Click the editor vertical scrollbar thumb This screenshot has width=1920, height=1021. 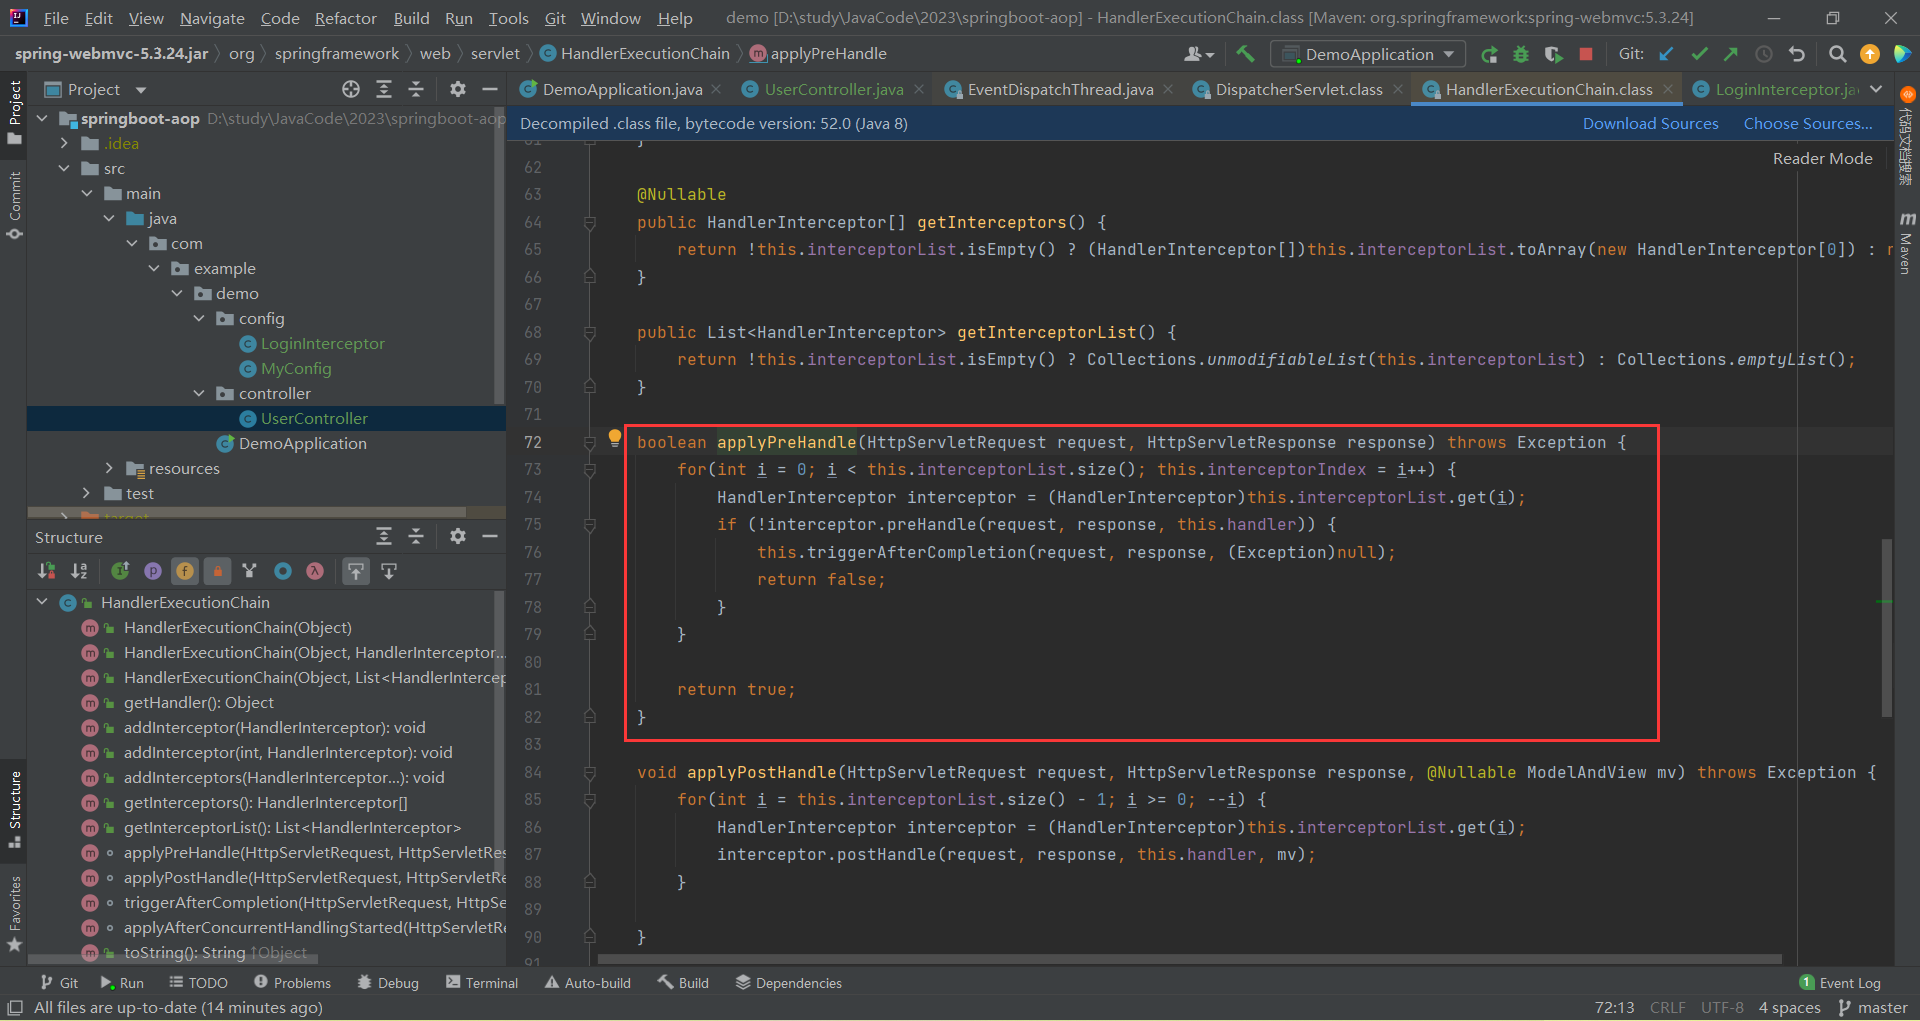(x=1886, y=628)
